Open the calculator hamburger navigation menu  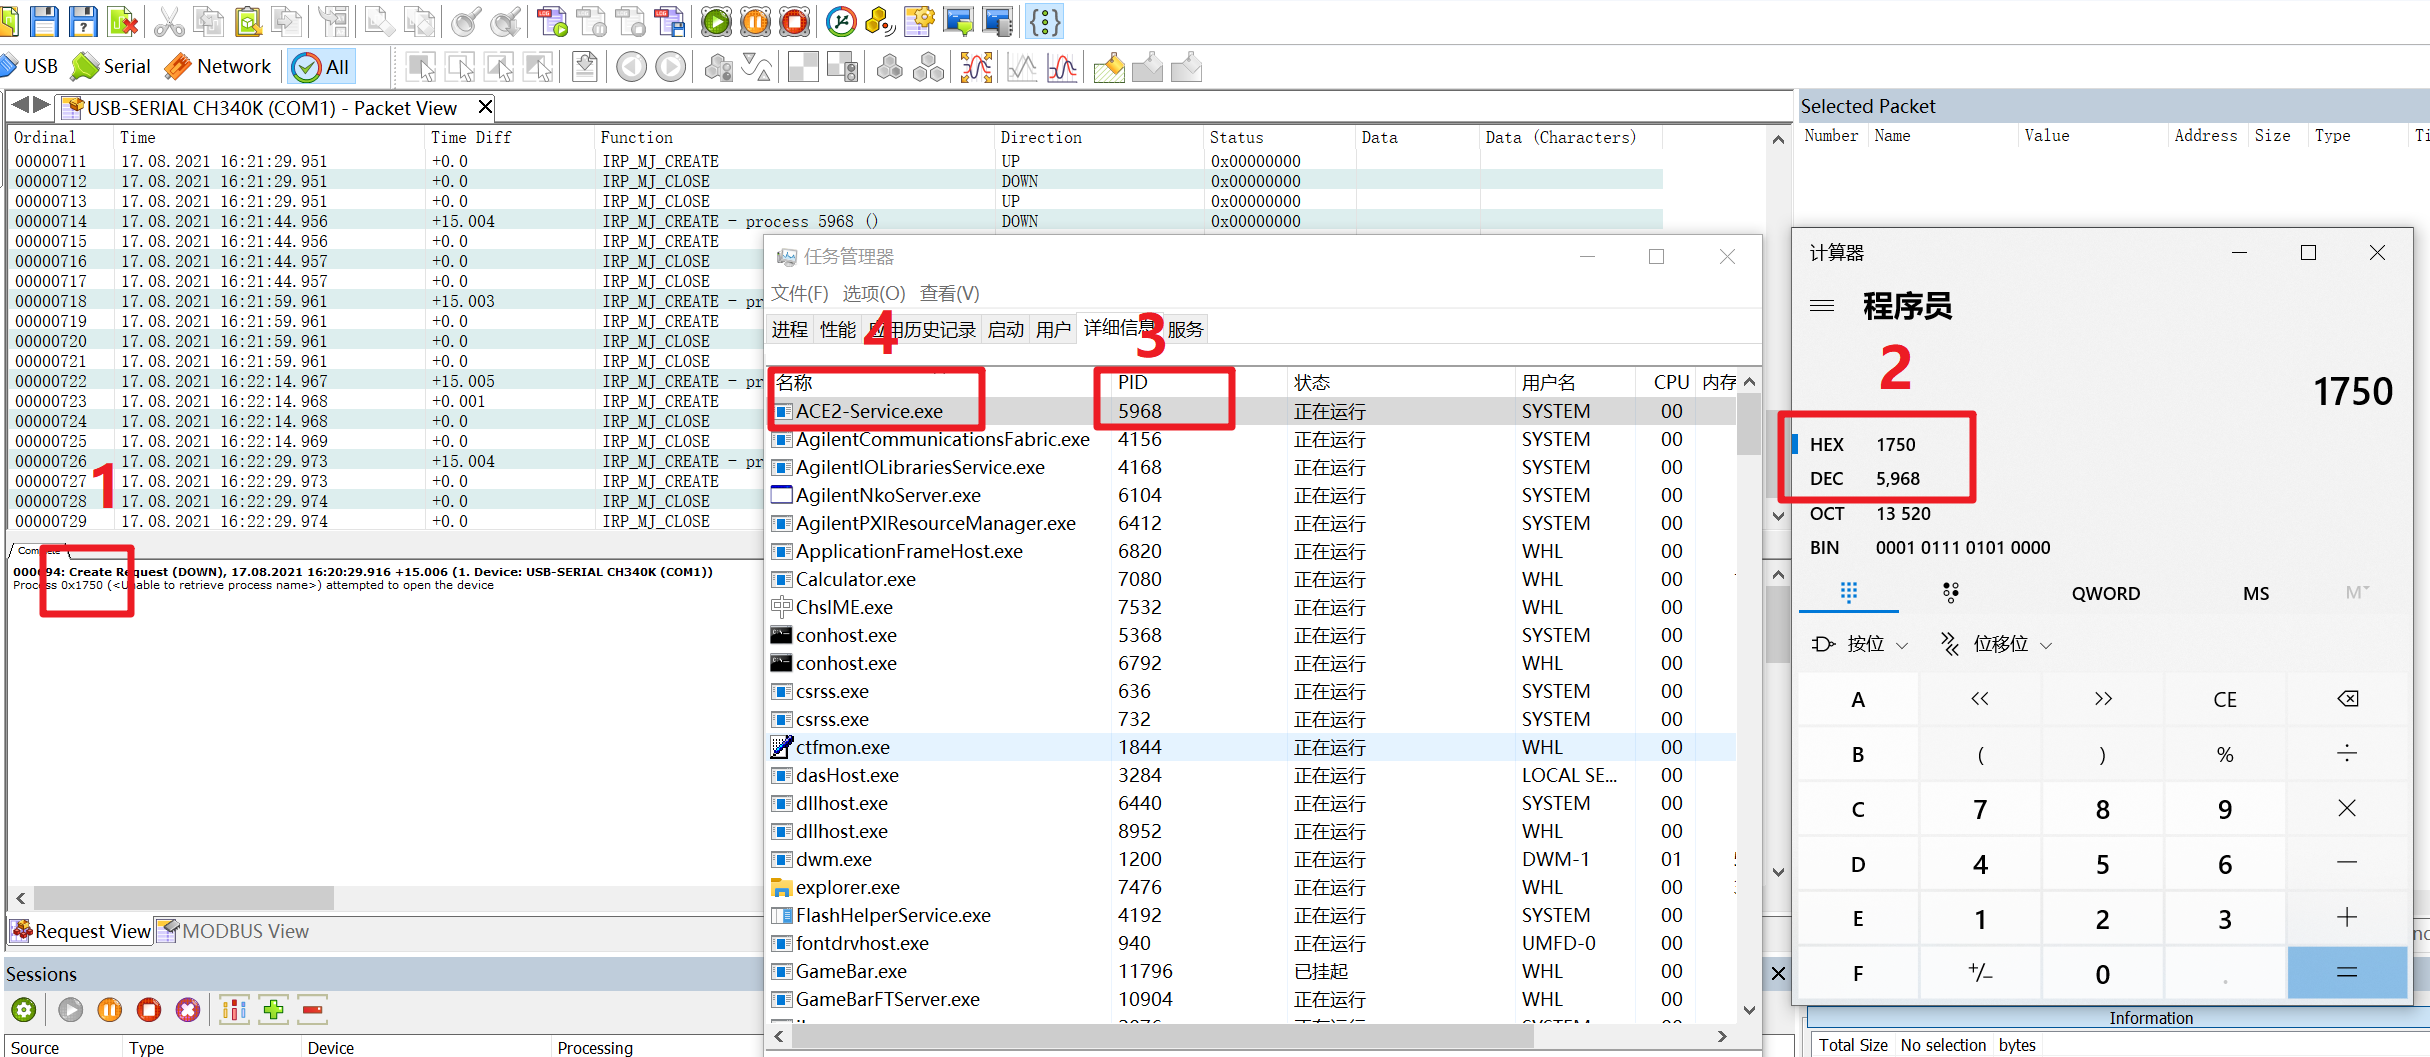[1822, 305]
